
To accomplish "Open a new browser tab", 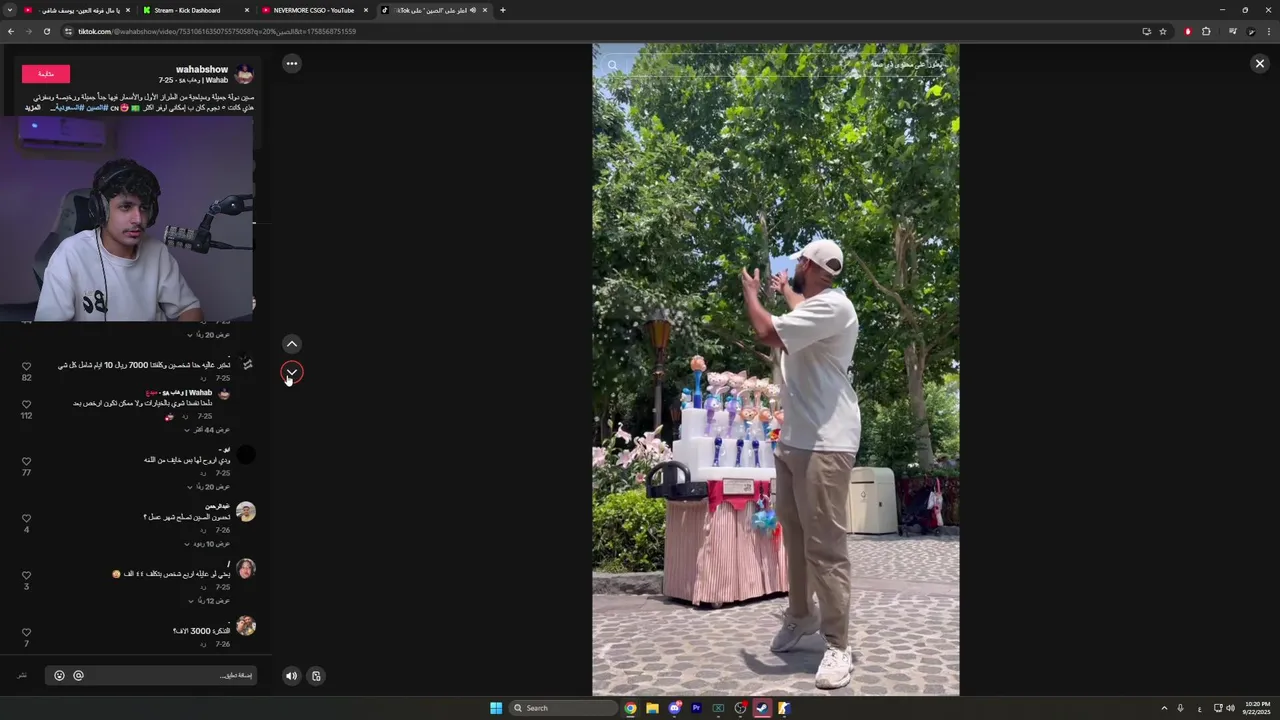I will 502,10.
